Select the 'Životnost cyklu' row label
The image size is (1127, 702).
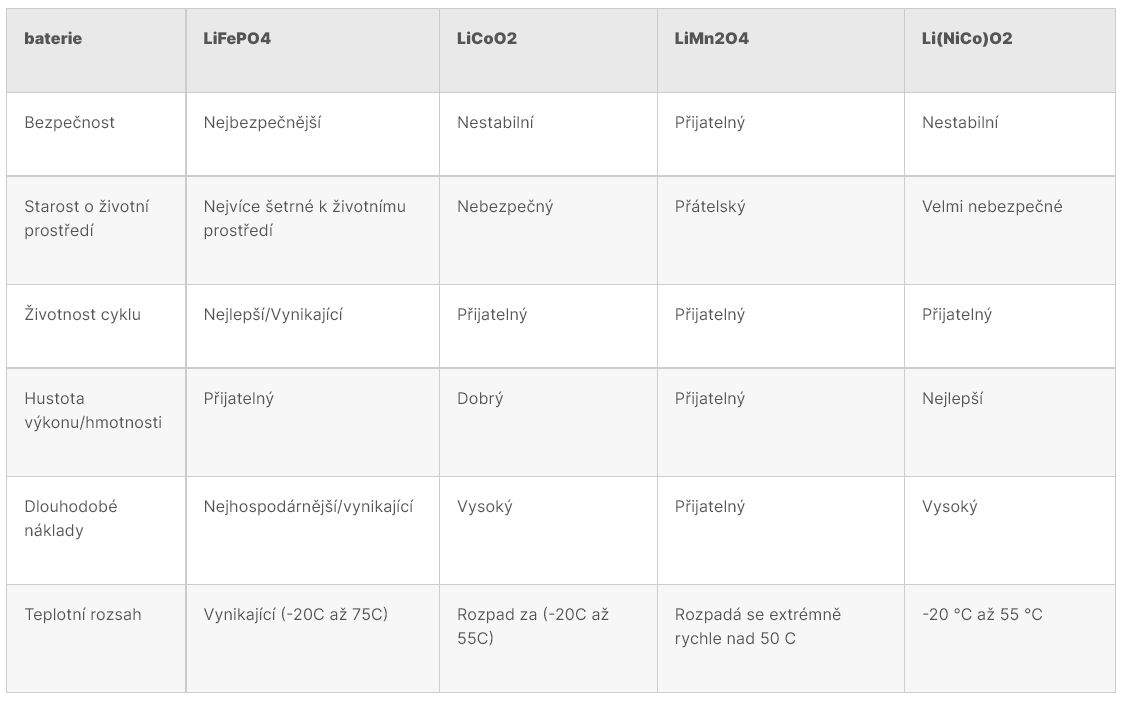[82, 315]
